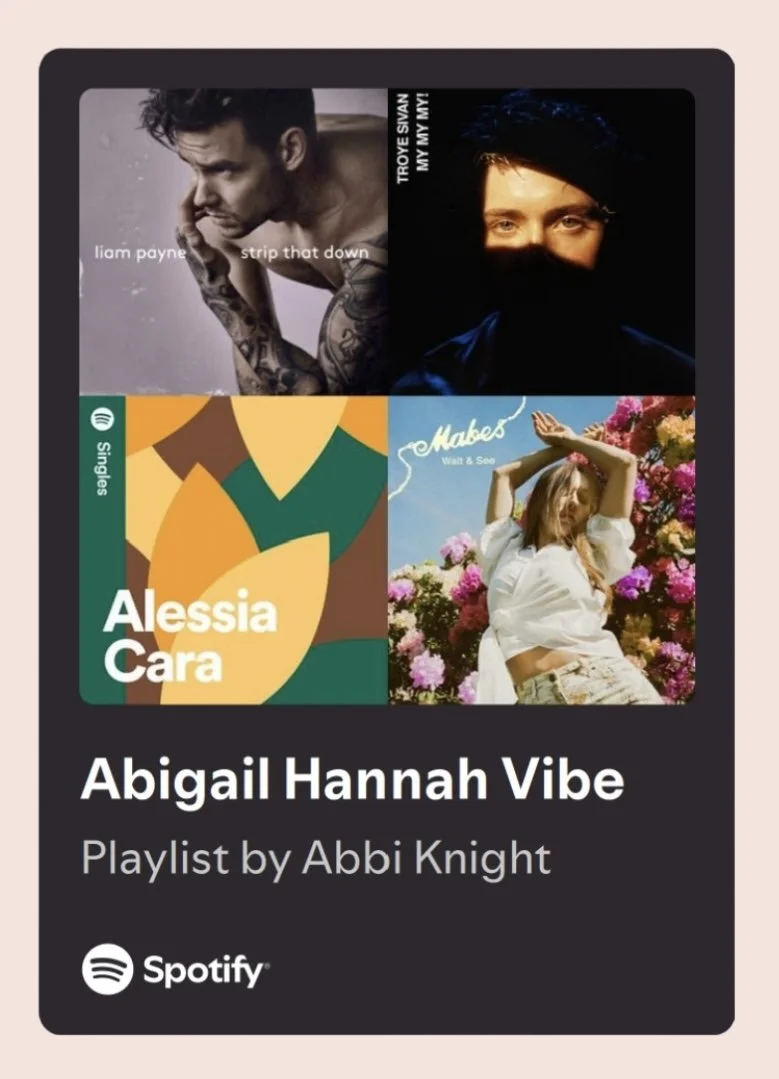Click the Abigail Hannah Vibe playlist title
The image size is (779, 1079).
[x=352, y=781]
